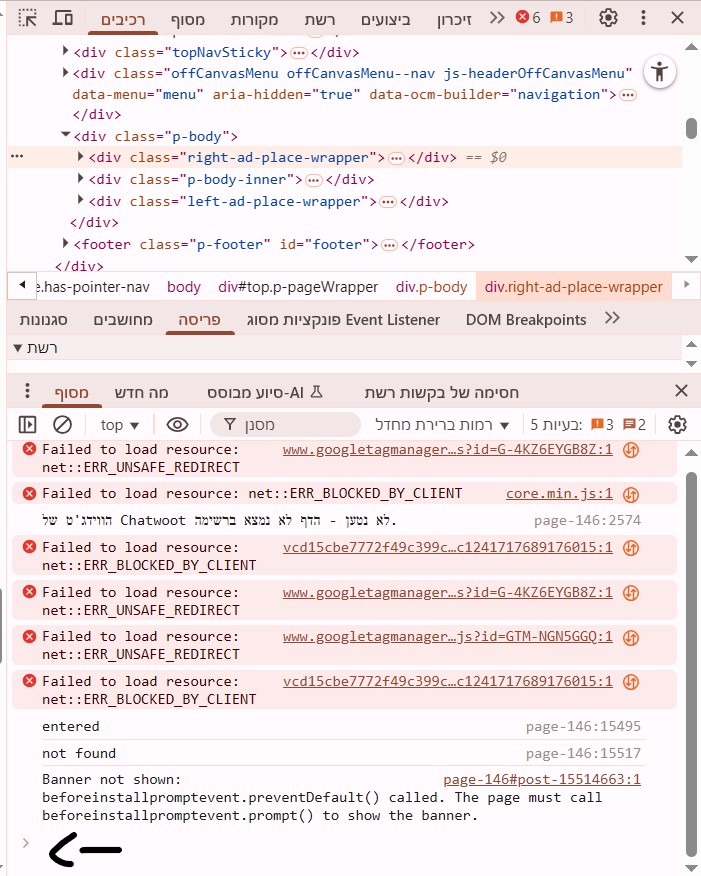
Task: Open live expression eye icon
Action: click(177, 425)
